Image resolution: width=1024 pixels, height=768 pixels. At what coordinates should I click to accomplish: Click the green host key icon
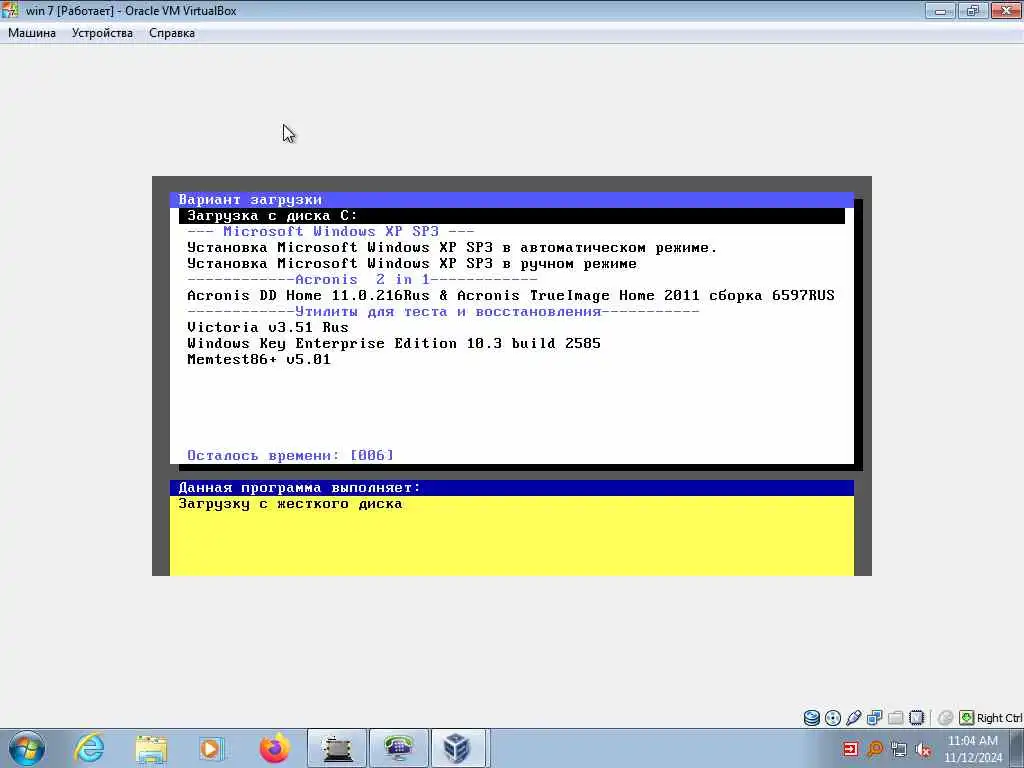point(967,718)
